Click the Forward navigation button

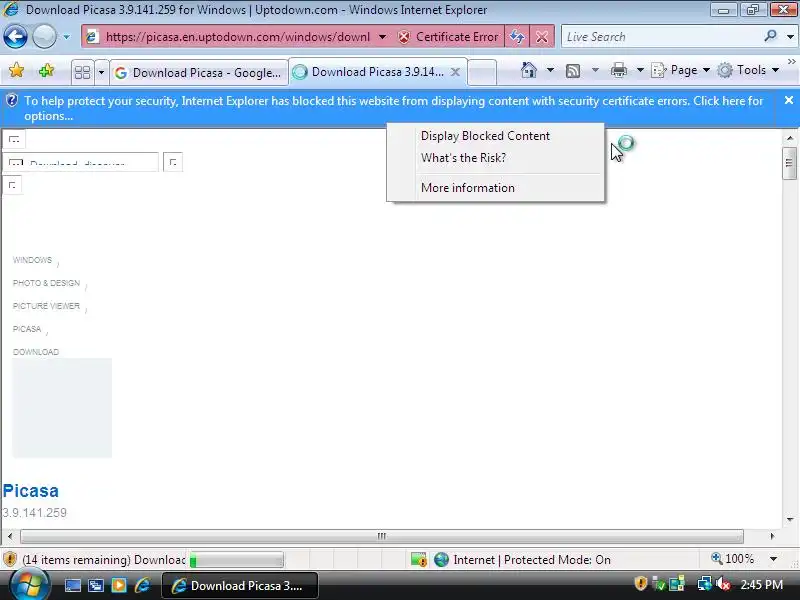pyautogui.click(x=44, y=37)
